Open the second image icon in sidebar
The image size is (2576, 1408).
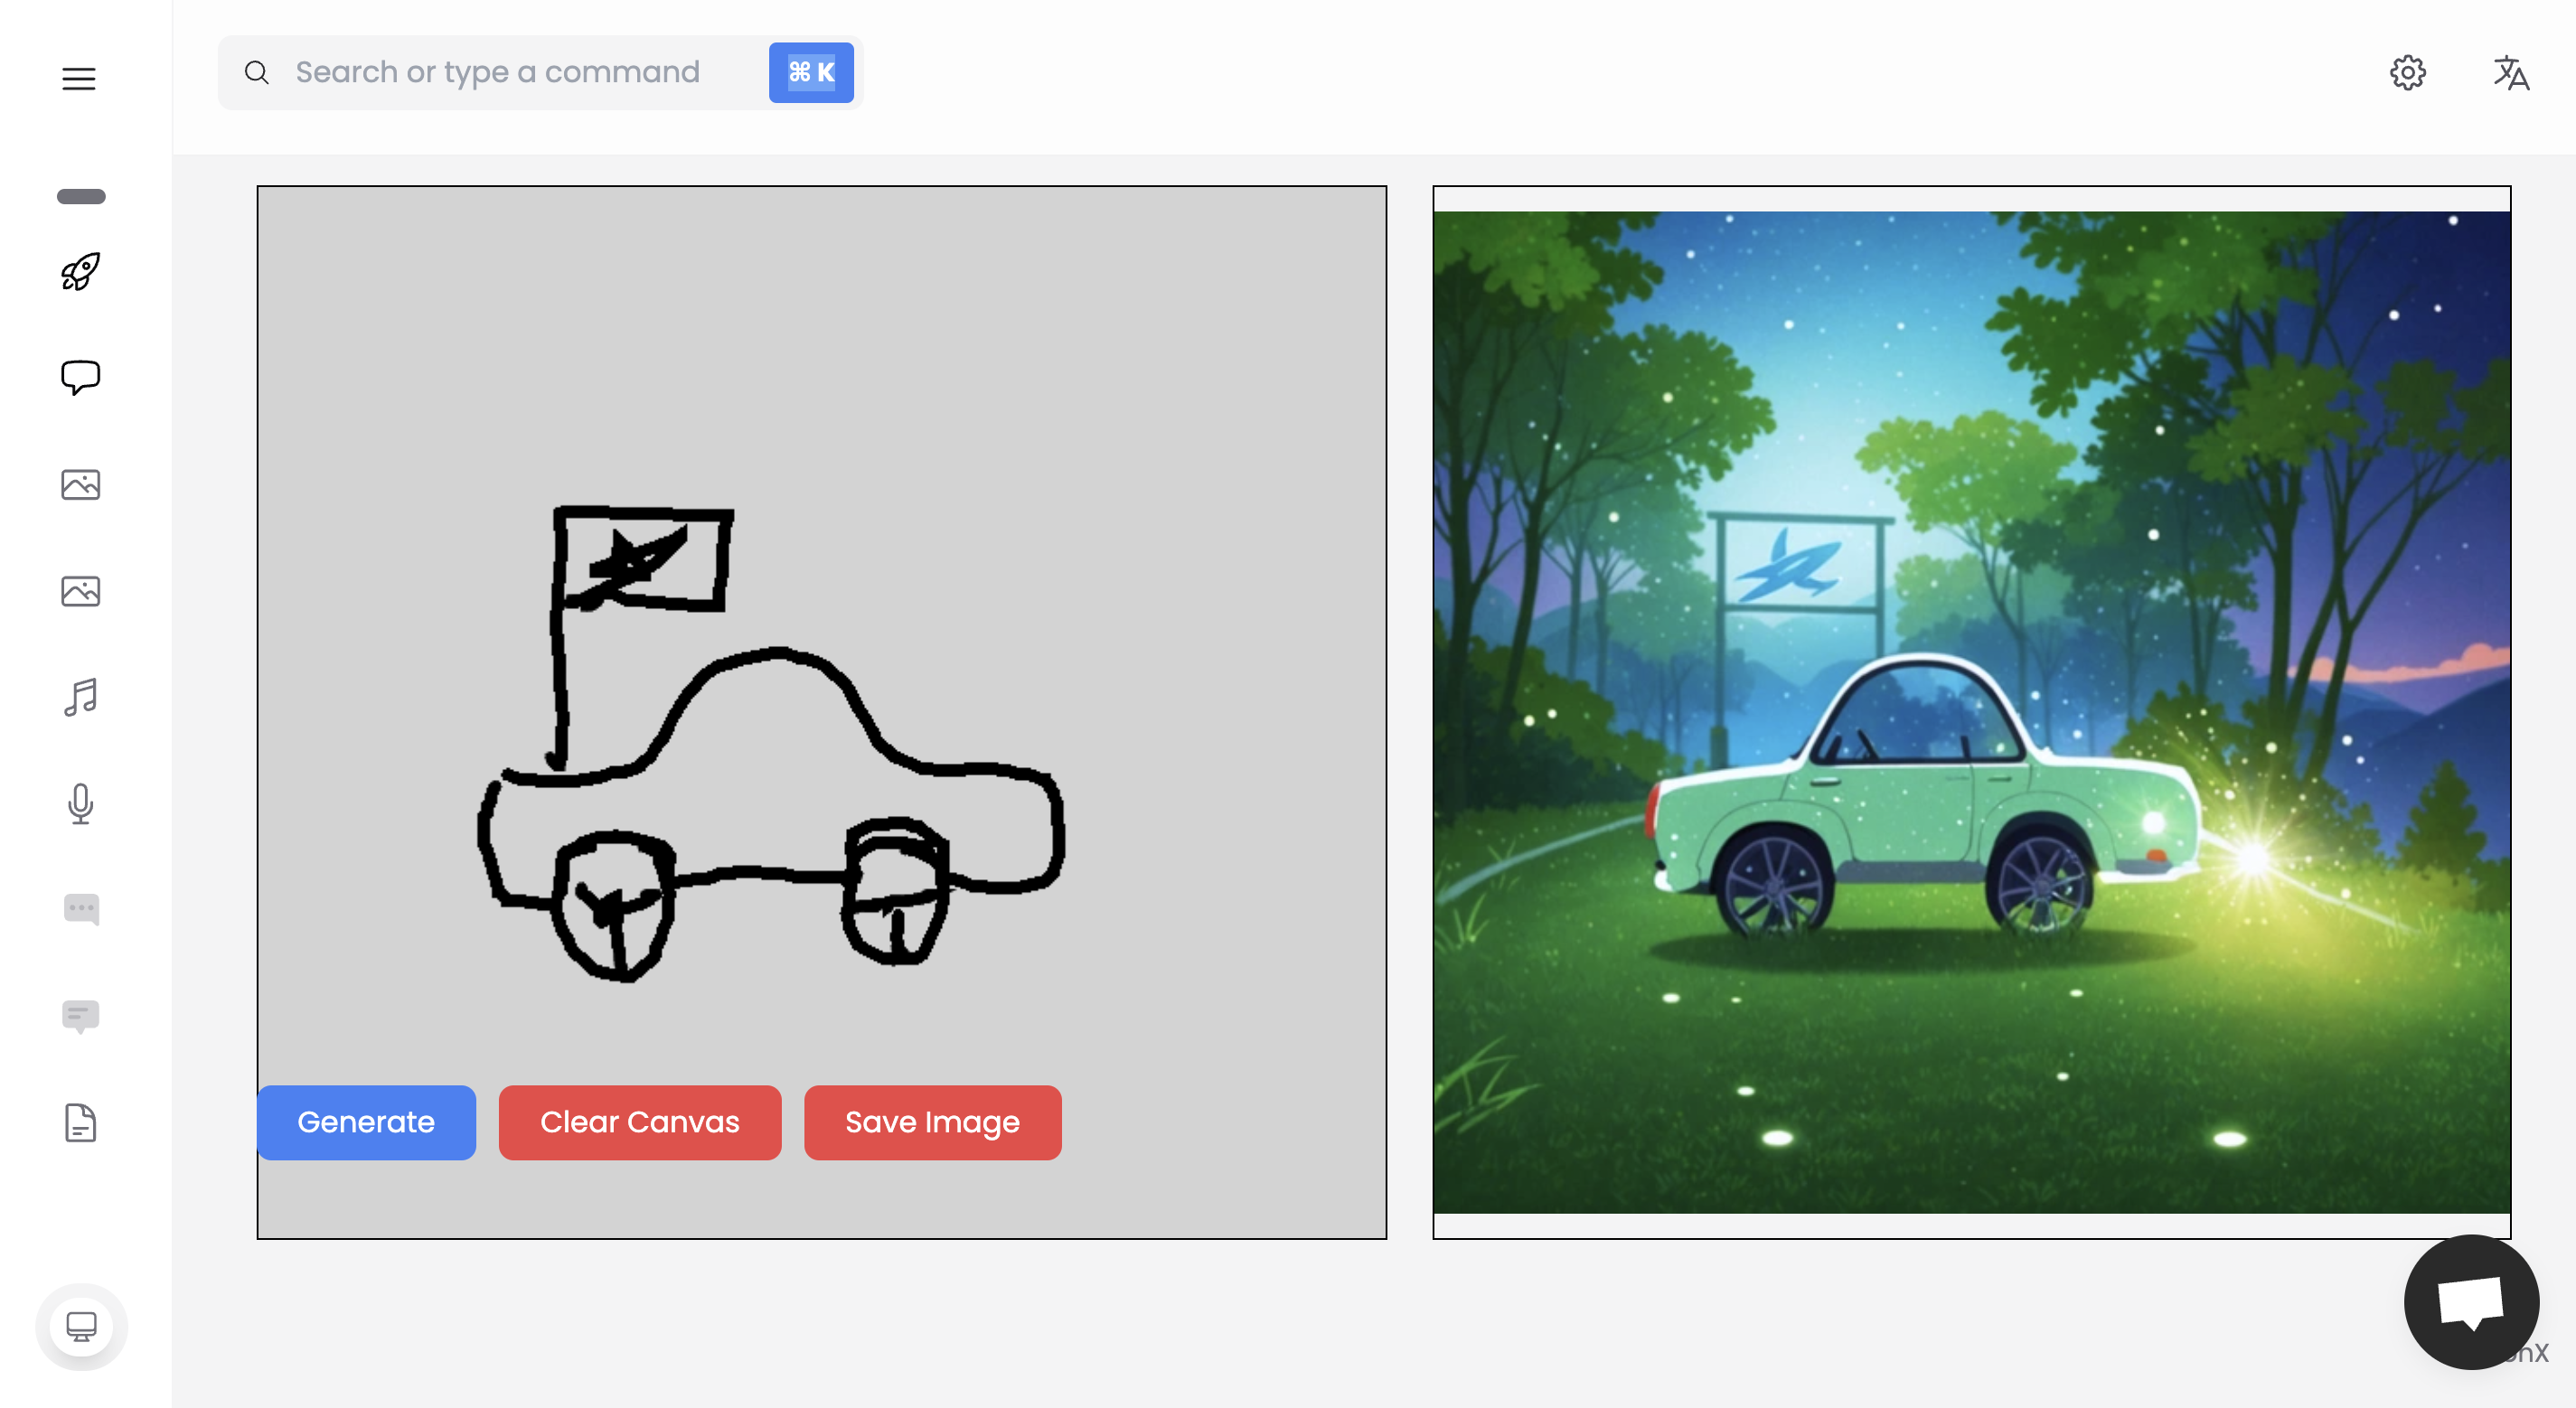point(80,591)
